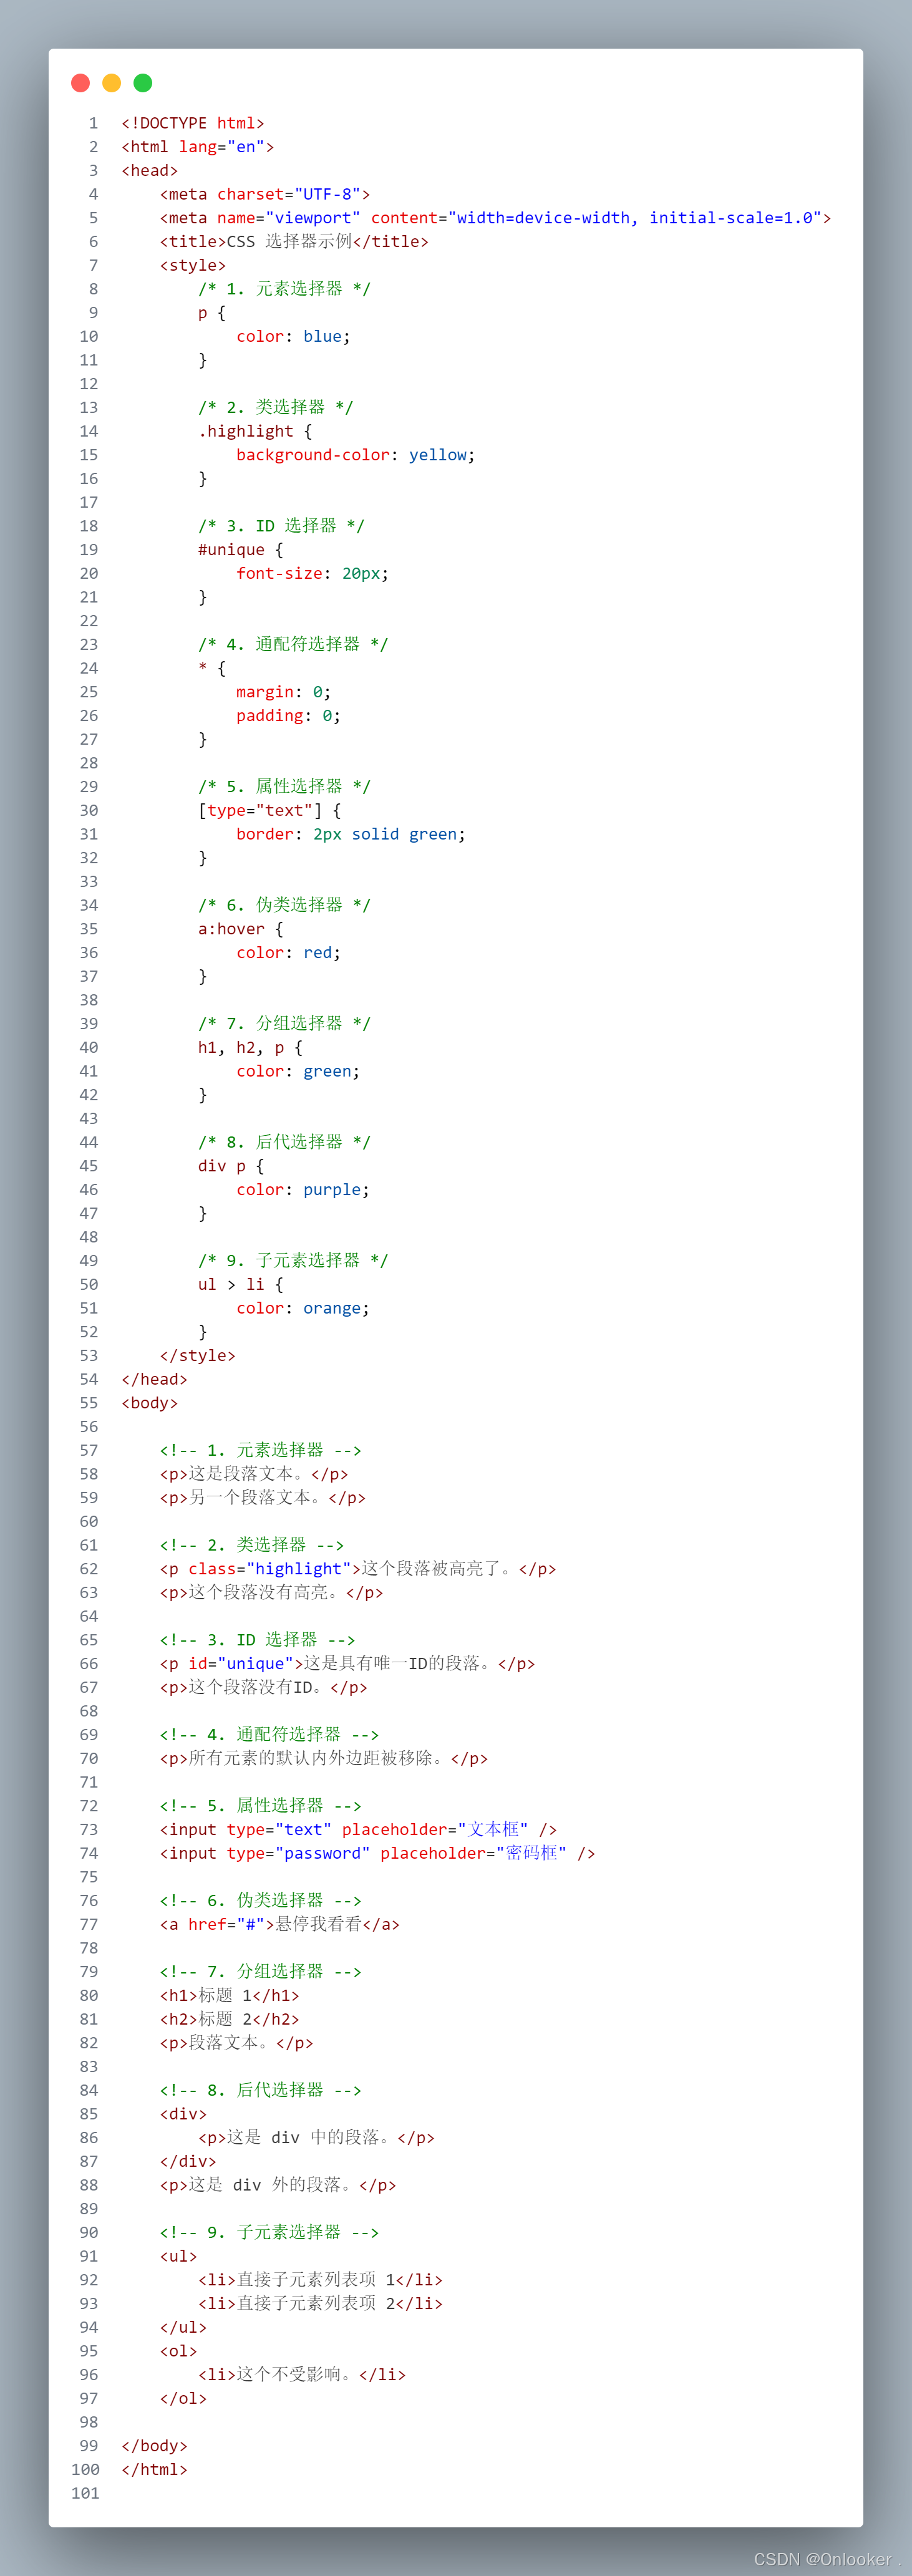This screenshot has height=2576, width=912.
Task: Click the anchor line '悬停我看看'
Action: click(280, 1924)
